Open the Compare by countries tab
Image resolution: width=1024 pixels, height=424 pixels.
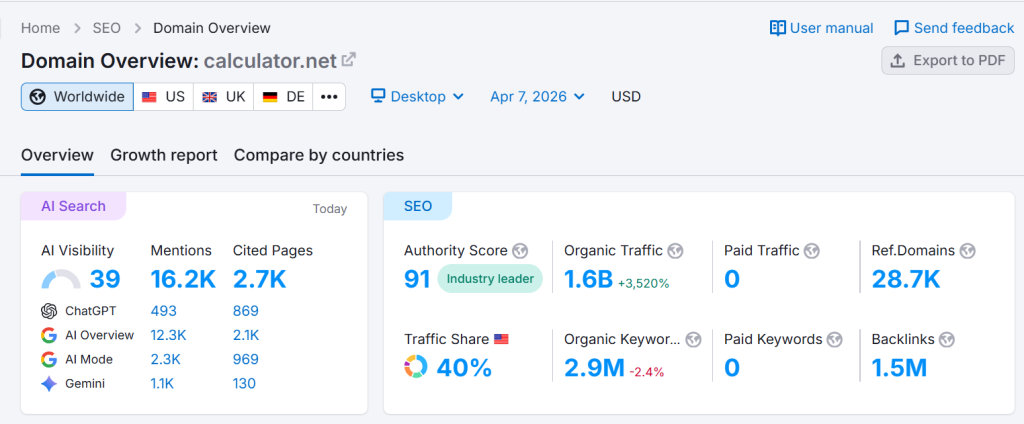(318, 155)
